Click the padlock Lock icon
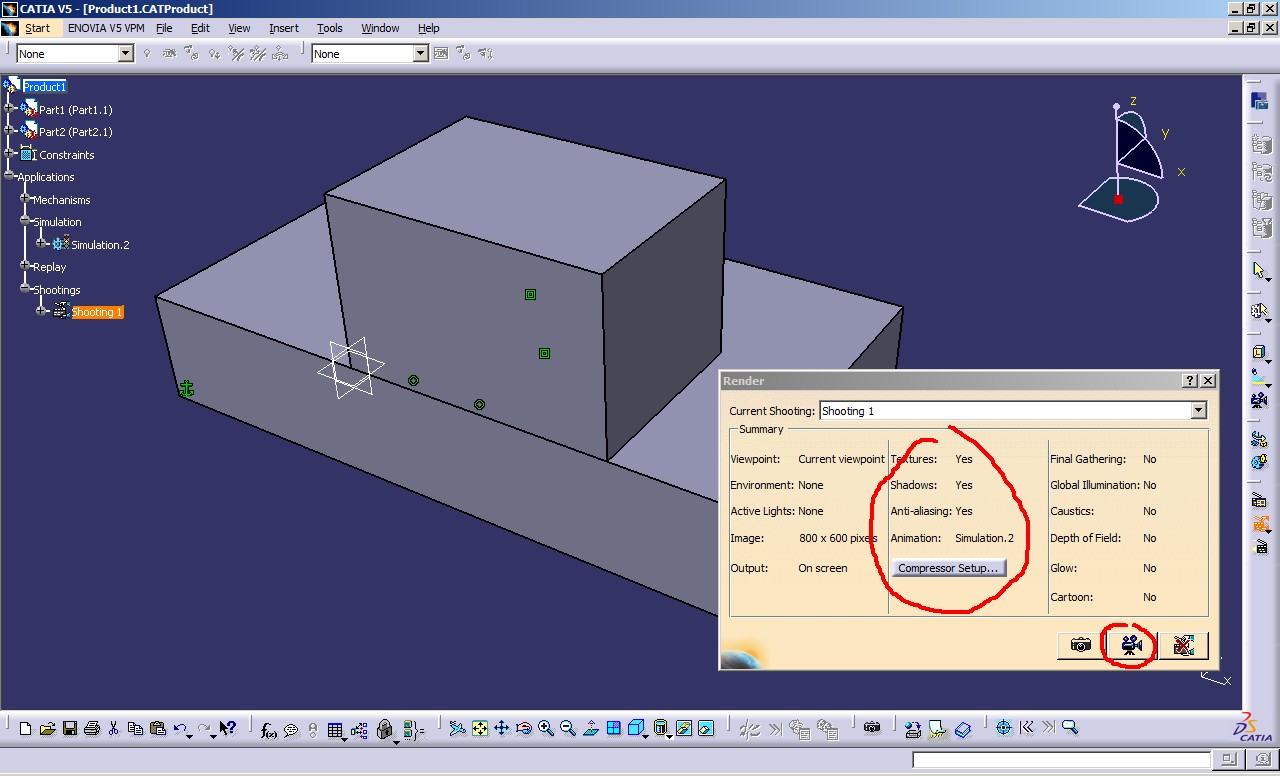 point(384,729)
